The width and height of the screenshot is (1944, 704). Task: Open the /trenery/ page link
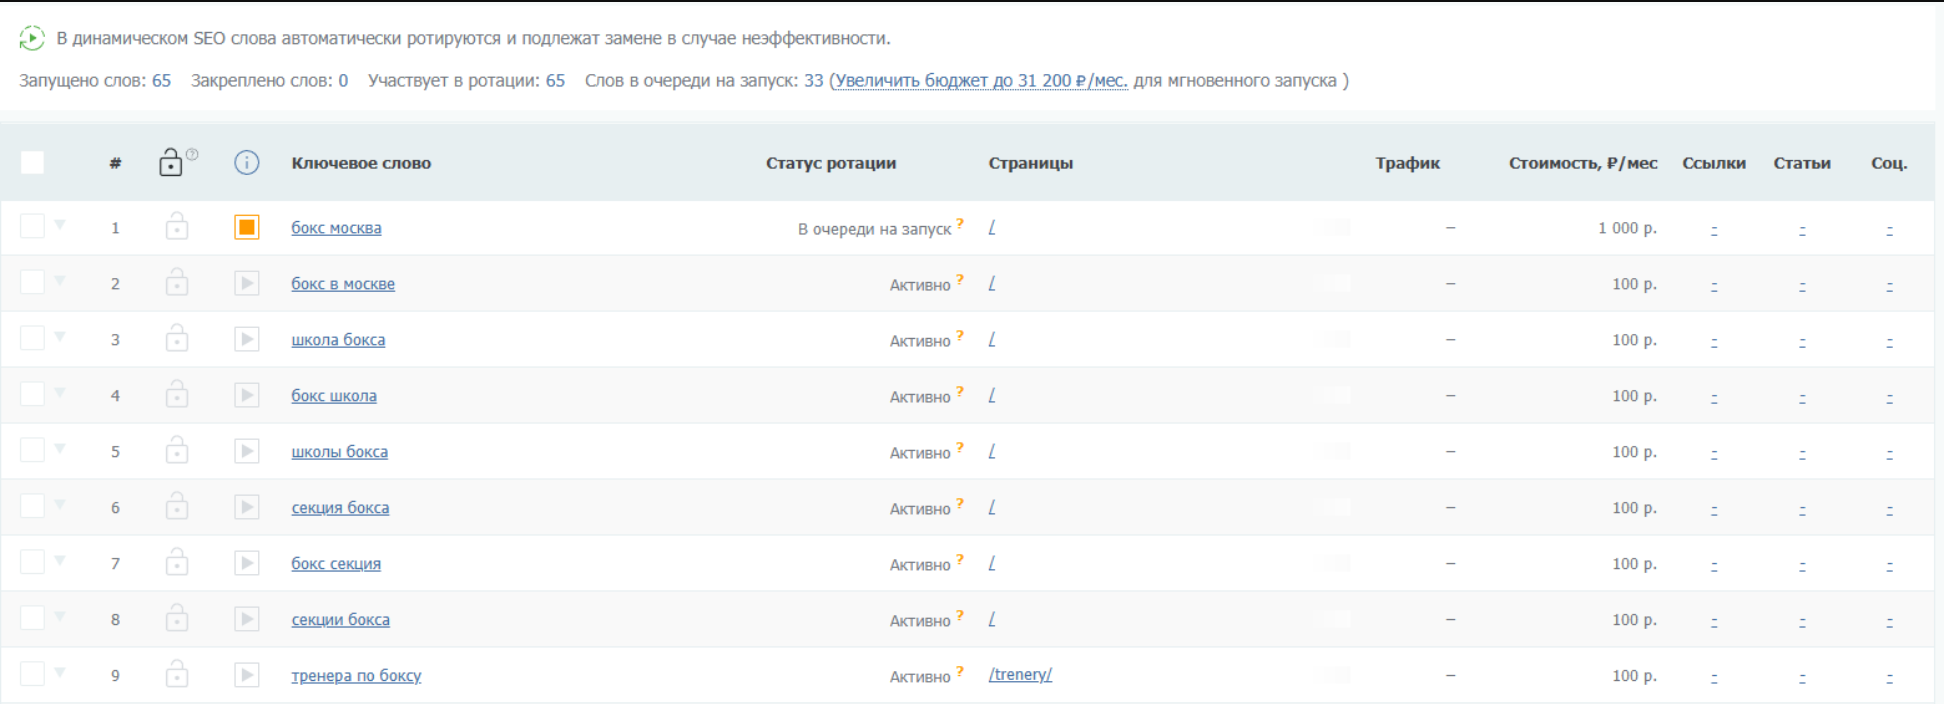point(1020,675)
